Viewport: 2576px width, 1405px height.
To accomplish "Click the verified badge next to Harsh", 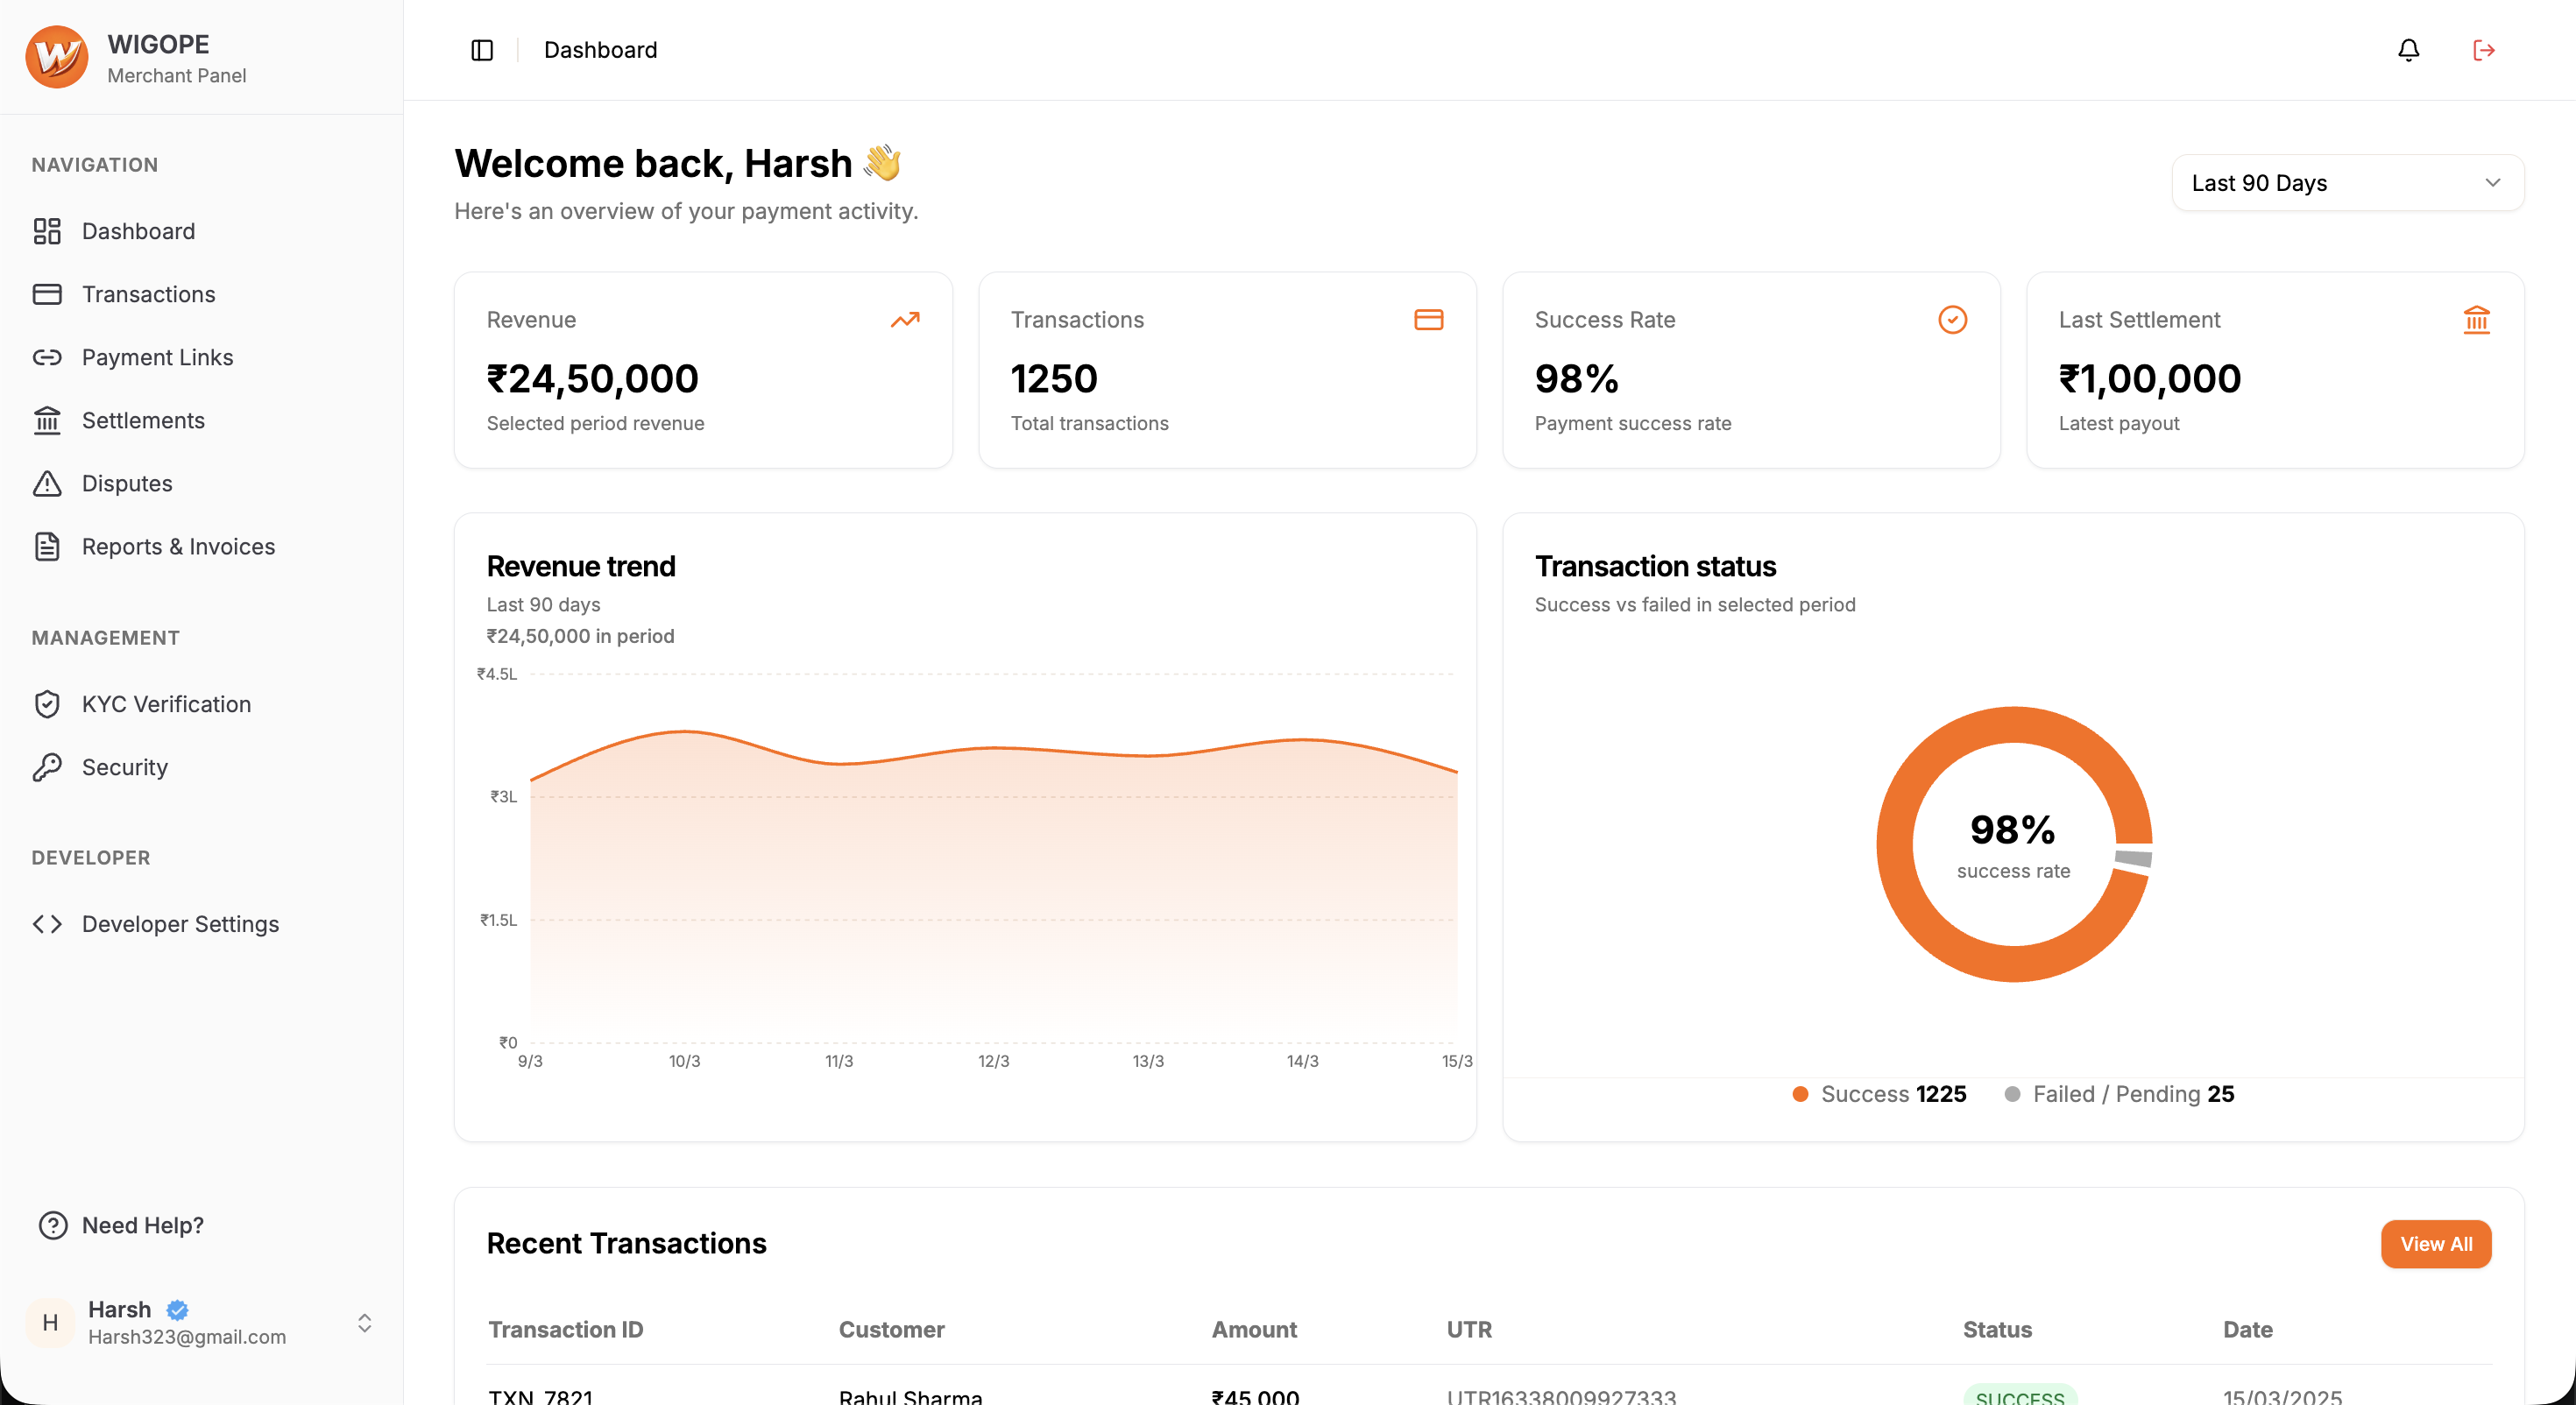I will click(x=178, y=1309).
